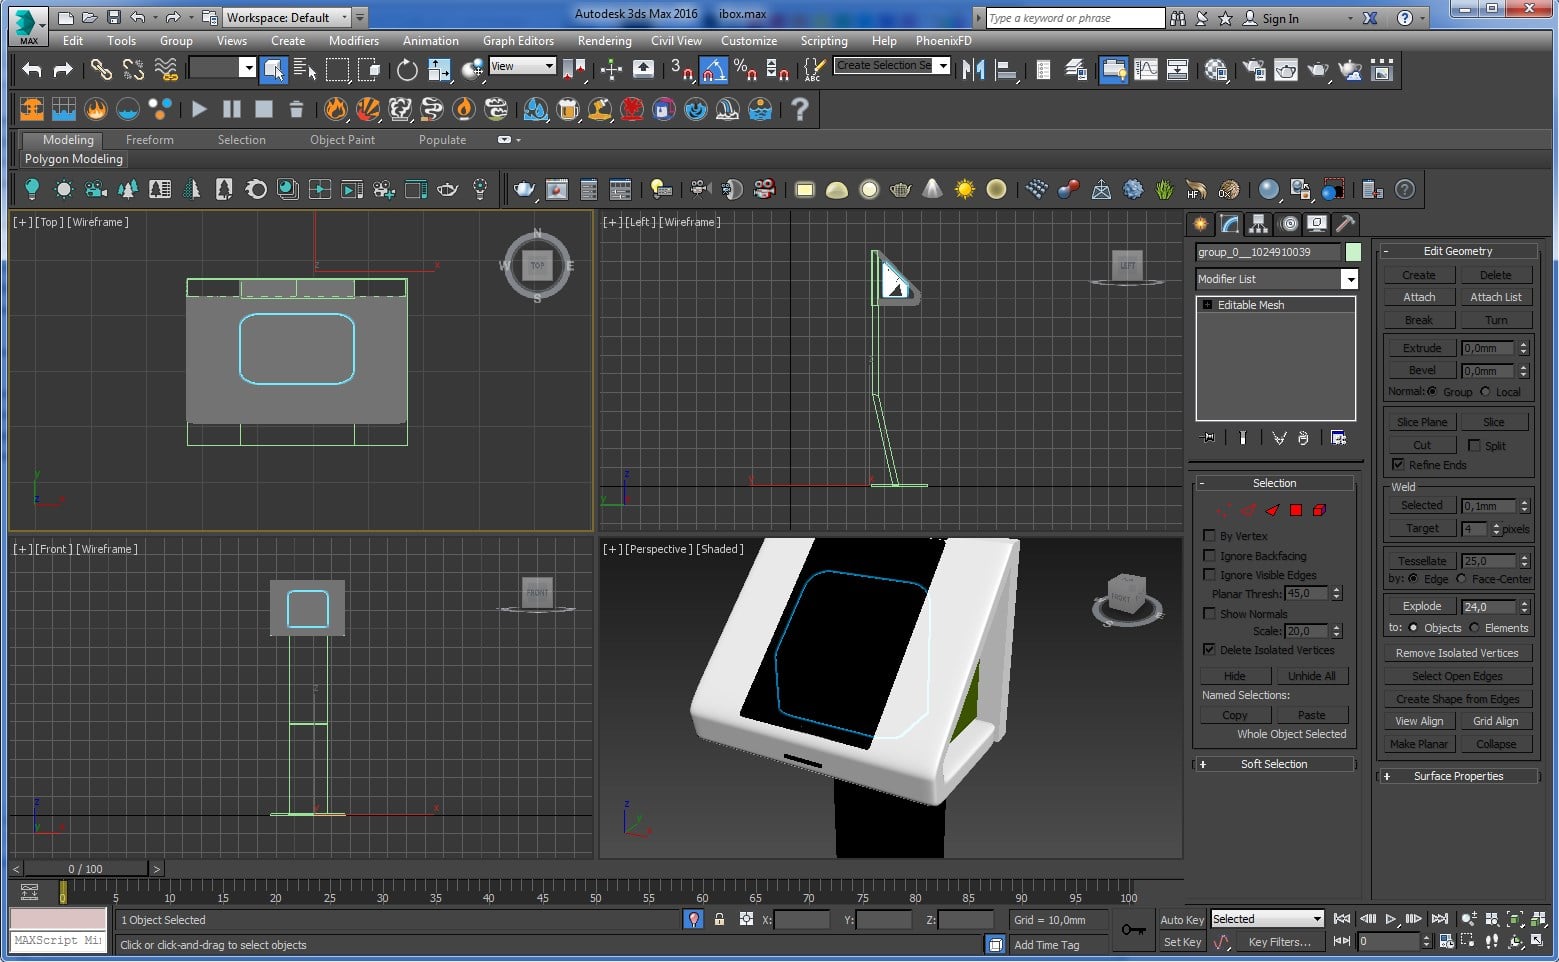Click the object color swatch
This screenshot has width=1559, height=962.
[1353, 252]
